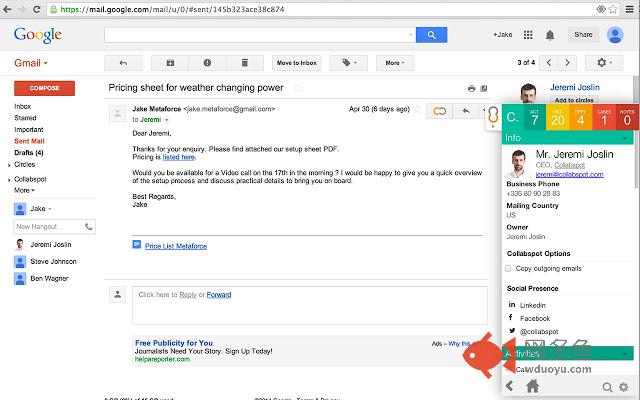This screenshot has width=640, height=400.
Task: Click the COMPOSE button
Action: click(x=44, y=88)
